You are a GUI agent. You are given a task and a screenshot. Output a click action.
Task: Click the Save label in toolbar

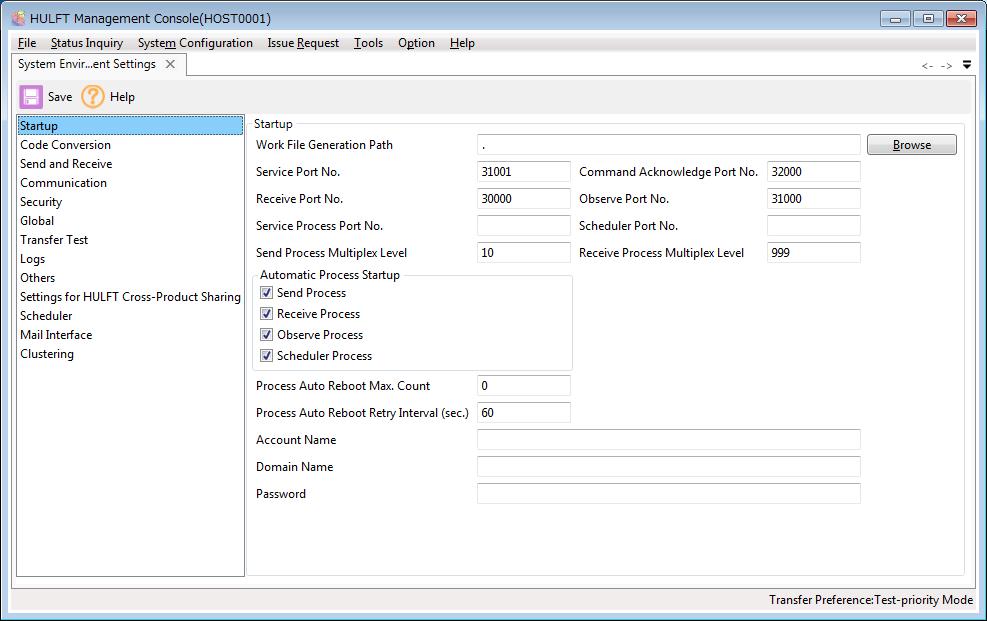click(x=60, y=97)
